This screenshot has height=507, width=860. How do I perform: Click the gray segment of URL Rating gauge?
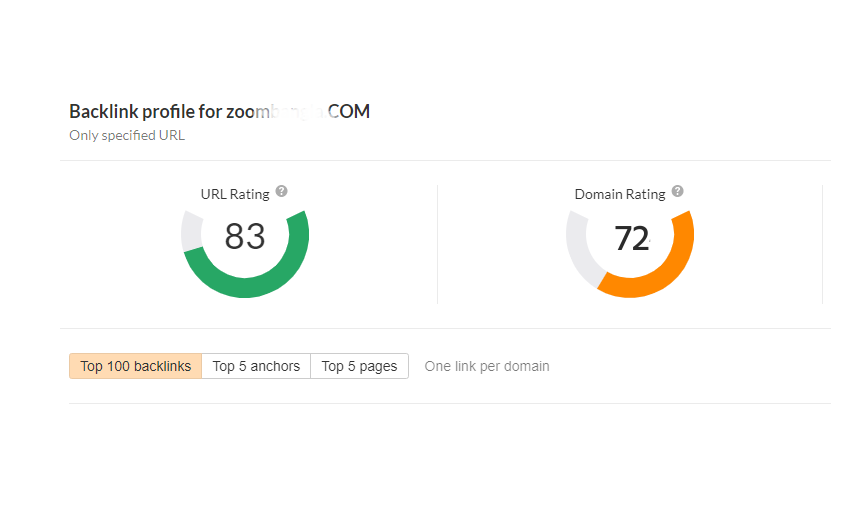[x=191, y=232]
